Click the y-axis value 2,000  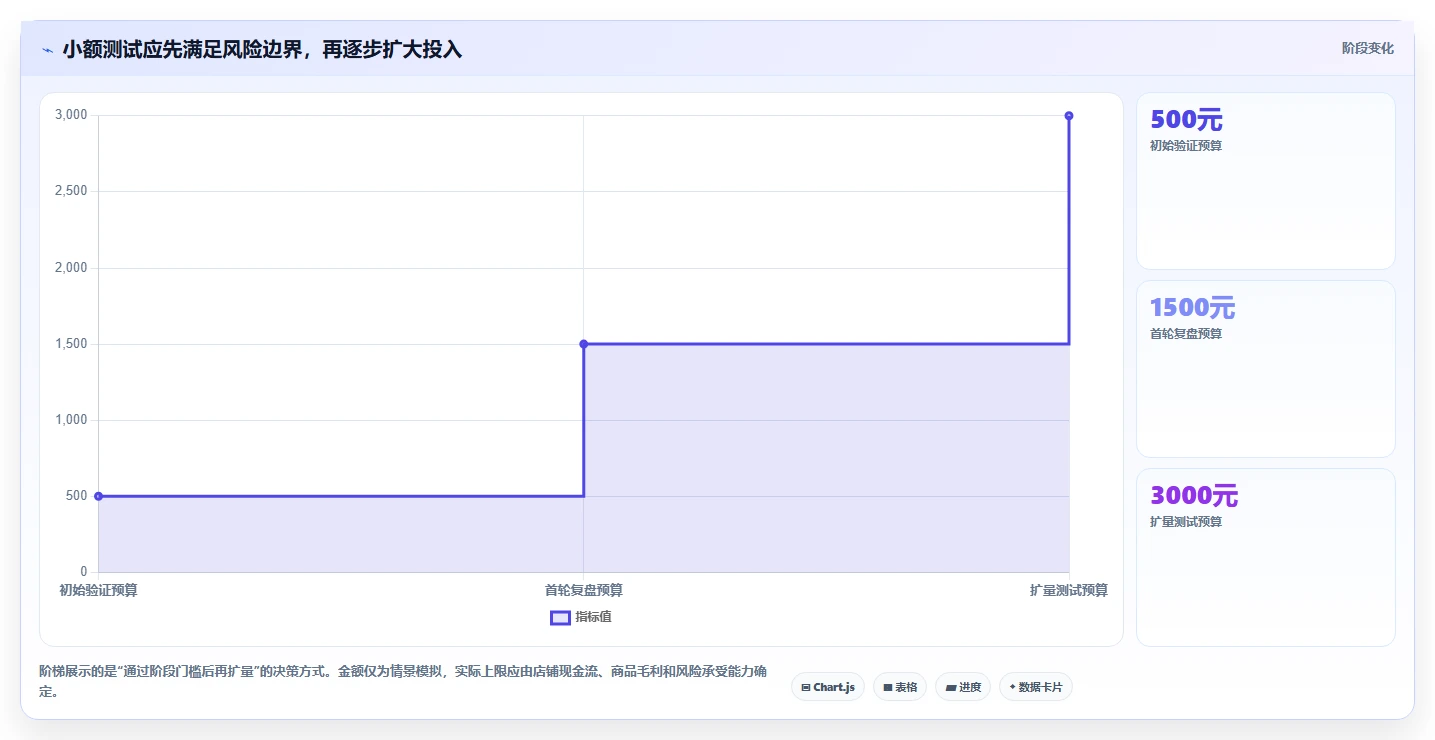(71, 268)
